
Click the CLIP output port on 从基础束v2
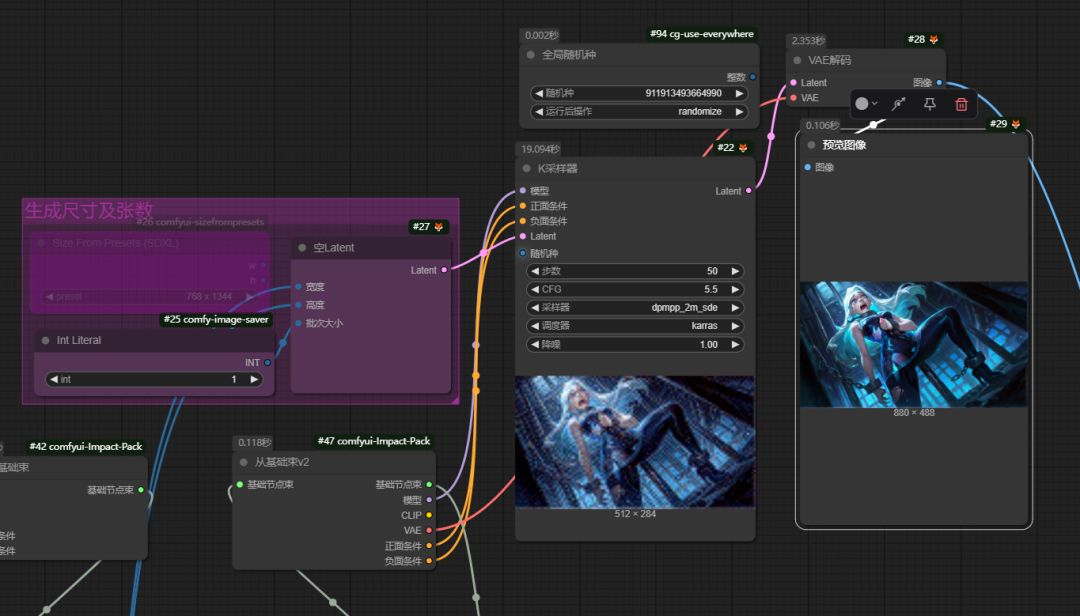click(429, 515)
